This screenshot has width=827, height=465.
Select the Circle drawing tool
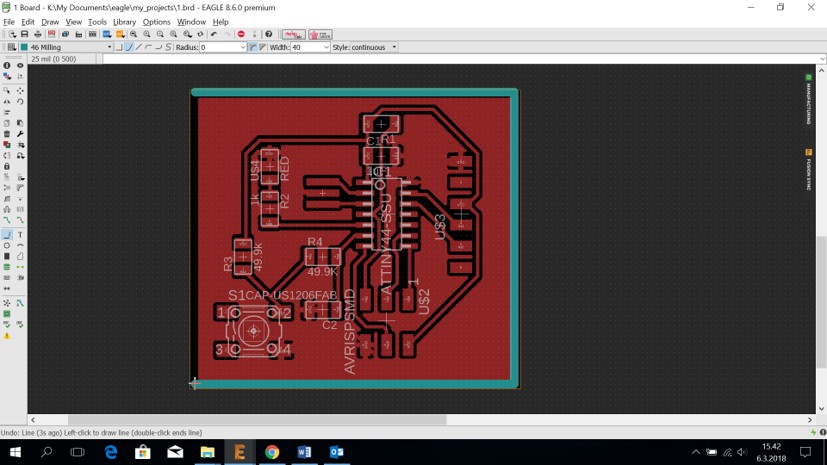click(7, 246)
